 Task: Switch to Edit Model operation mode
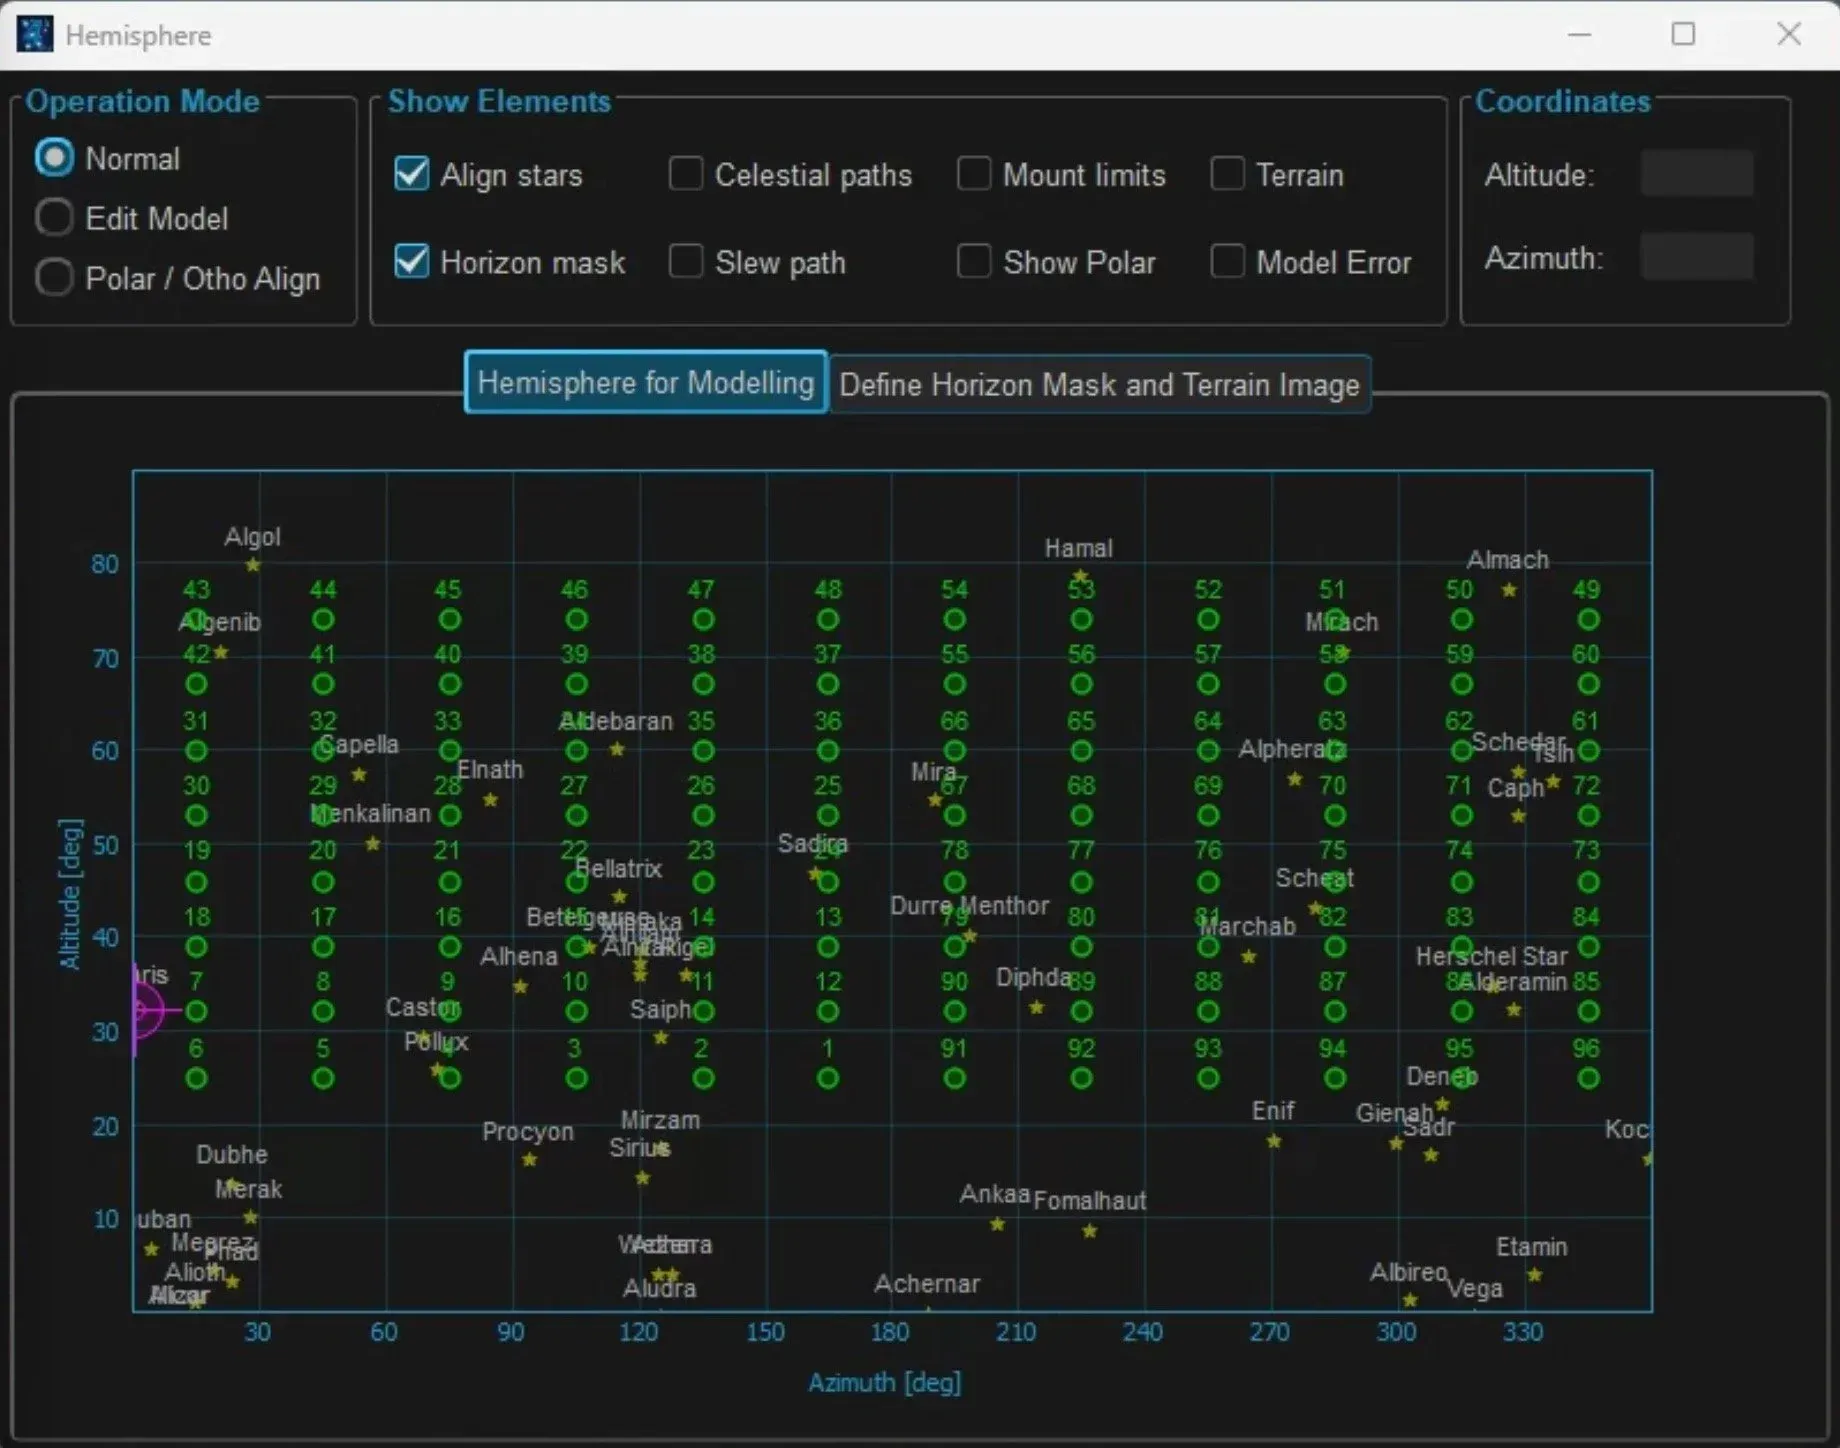(54, 218)
